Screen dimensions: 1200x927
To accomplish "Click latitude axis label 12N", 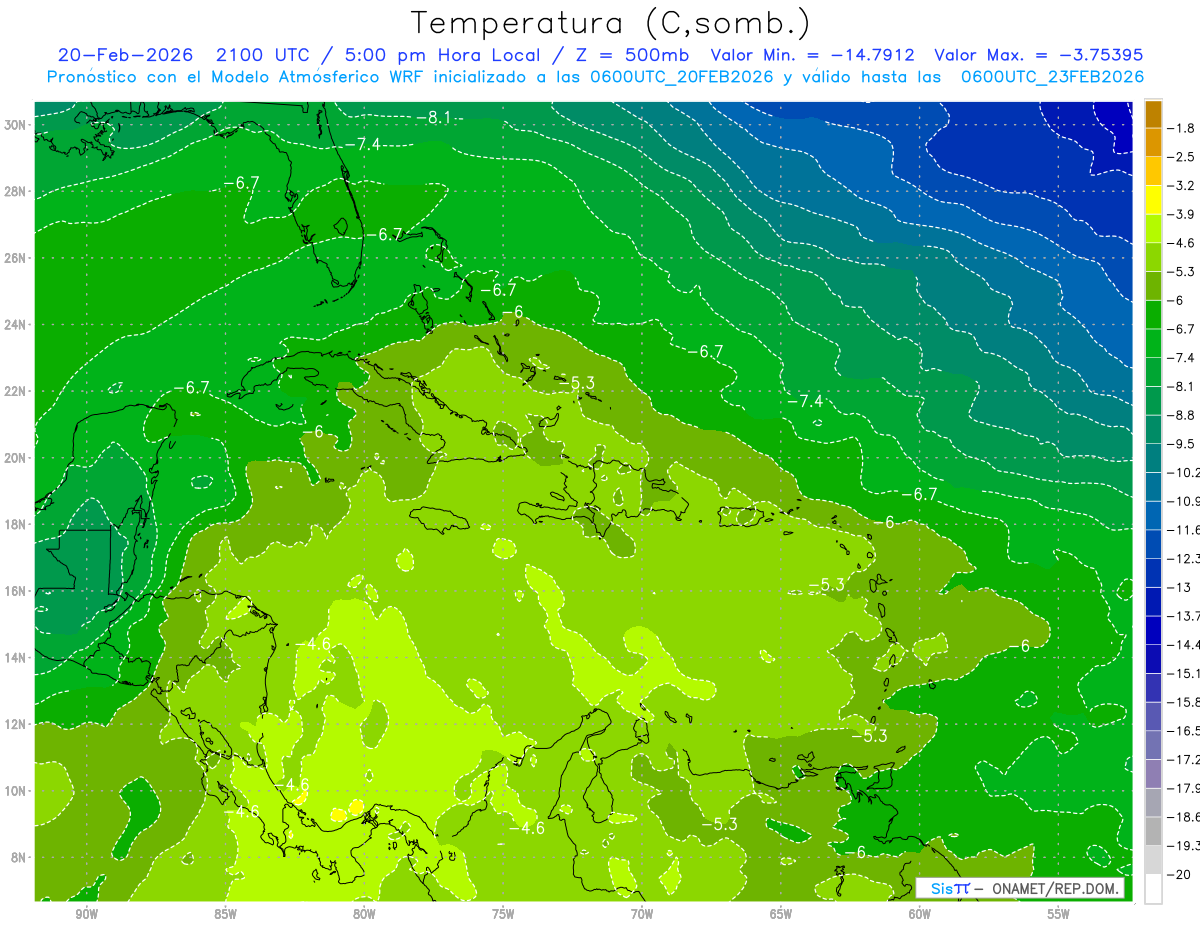I will click(x=15, y=724).
